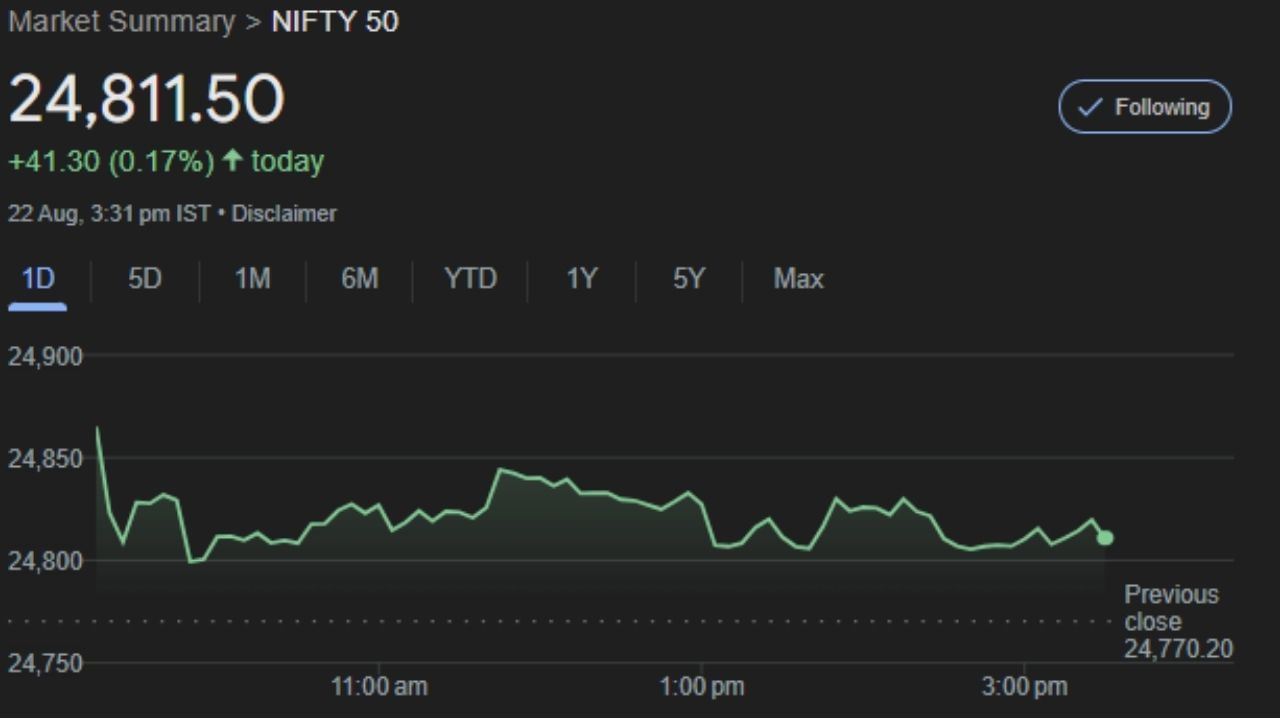
Task: Click the 24,800 y-axis label
Action: coord(45,561)
